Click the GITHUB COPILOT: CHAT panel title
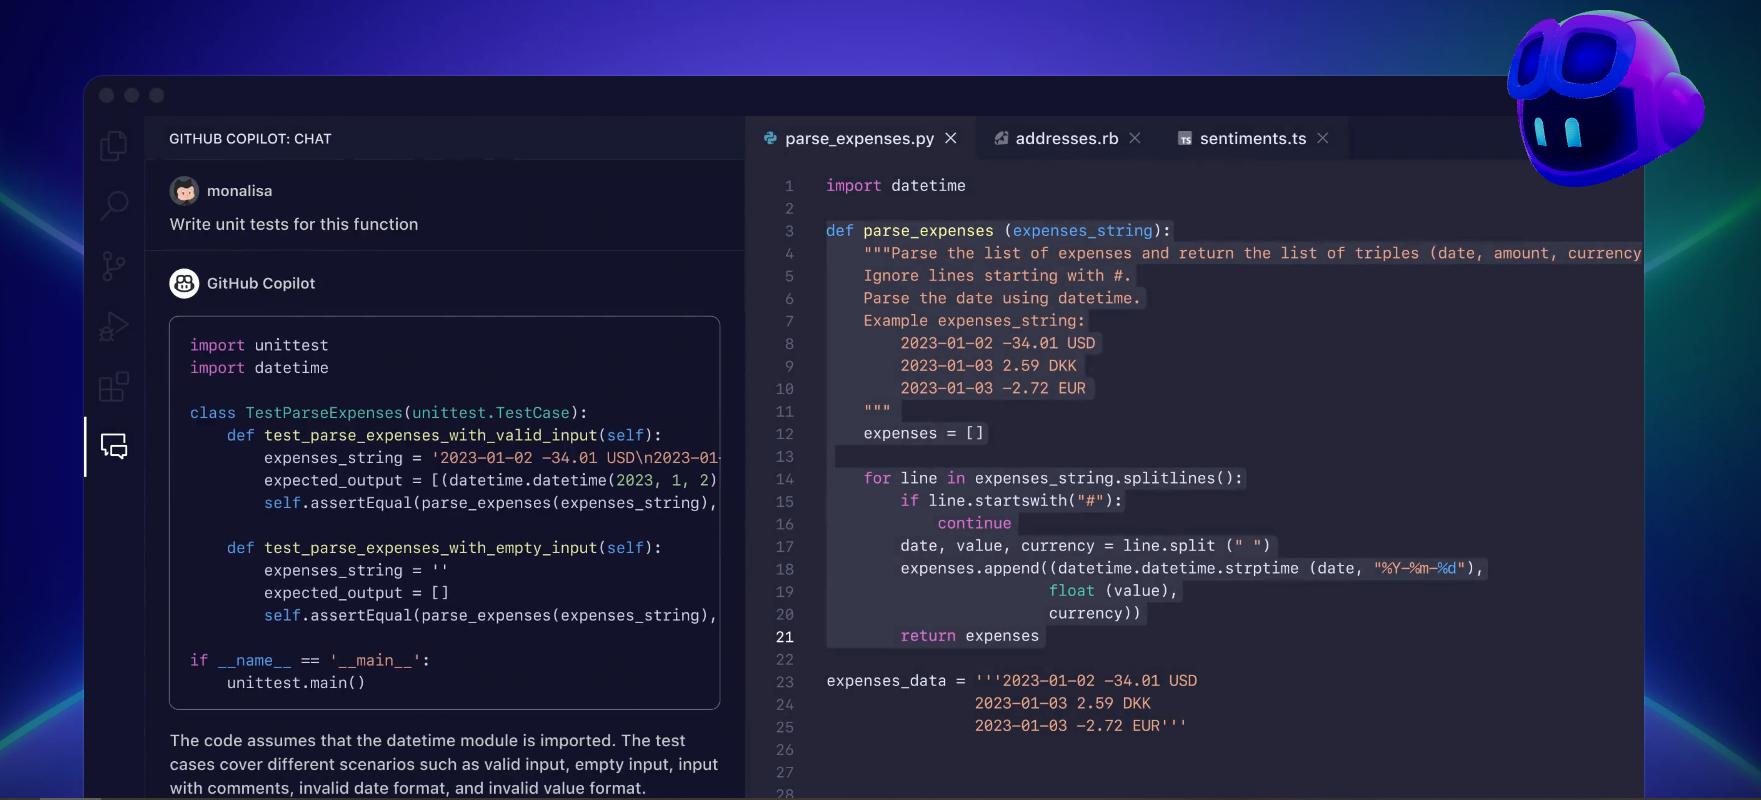The image size is (1761, 800). point(250,139)
